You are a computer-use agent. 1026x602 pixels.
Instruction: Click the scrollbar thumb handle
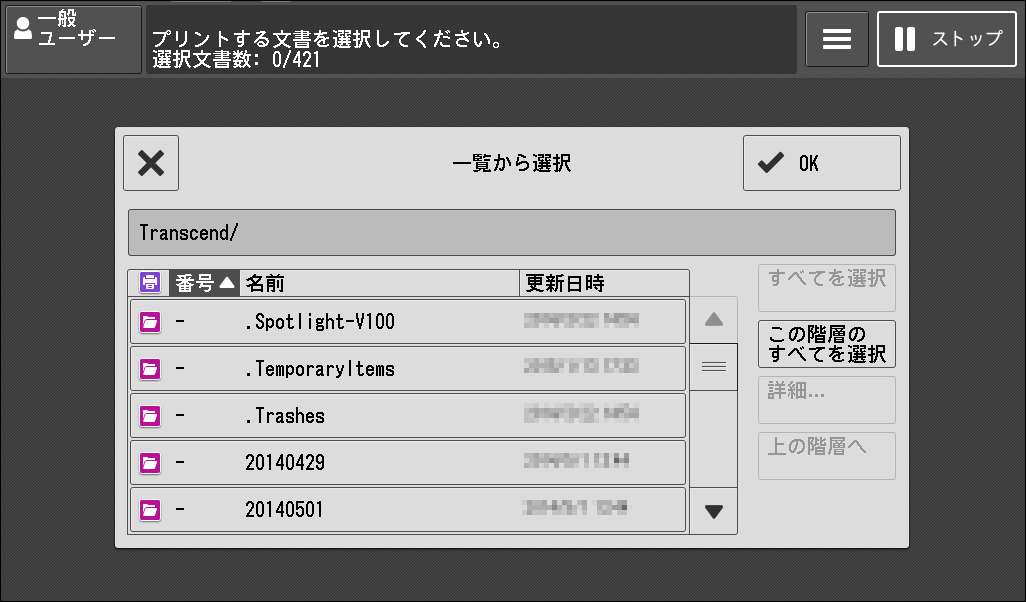pyautogui.click(x=713, y=367)
